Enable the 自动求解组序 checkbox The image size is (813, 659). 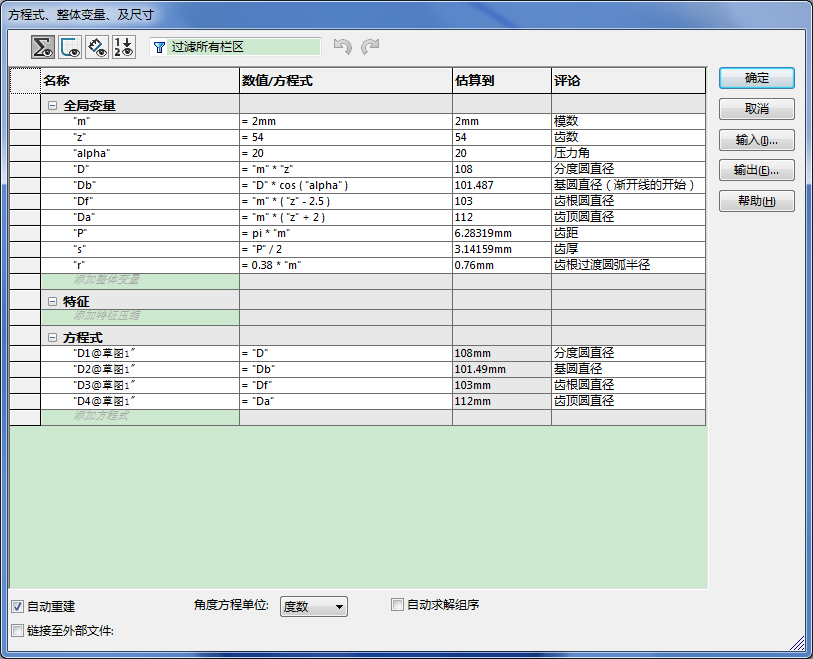[x=397, y=604]
